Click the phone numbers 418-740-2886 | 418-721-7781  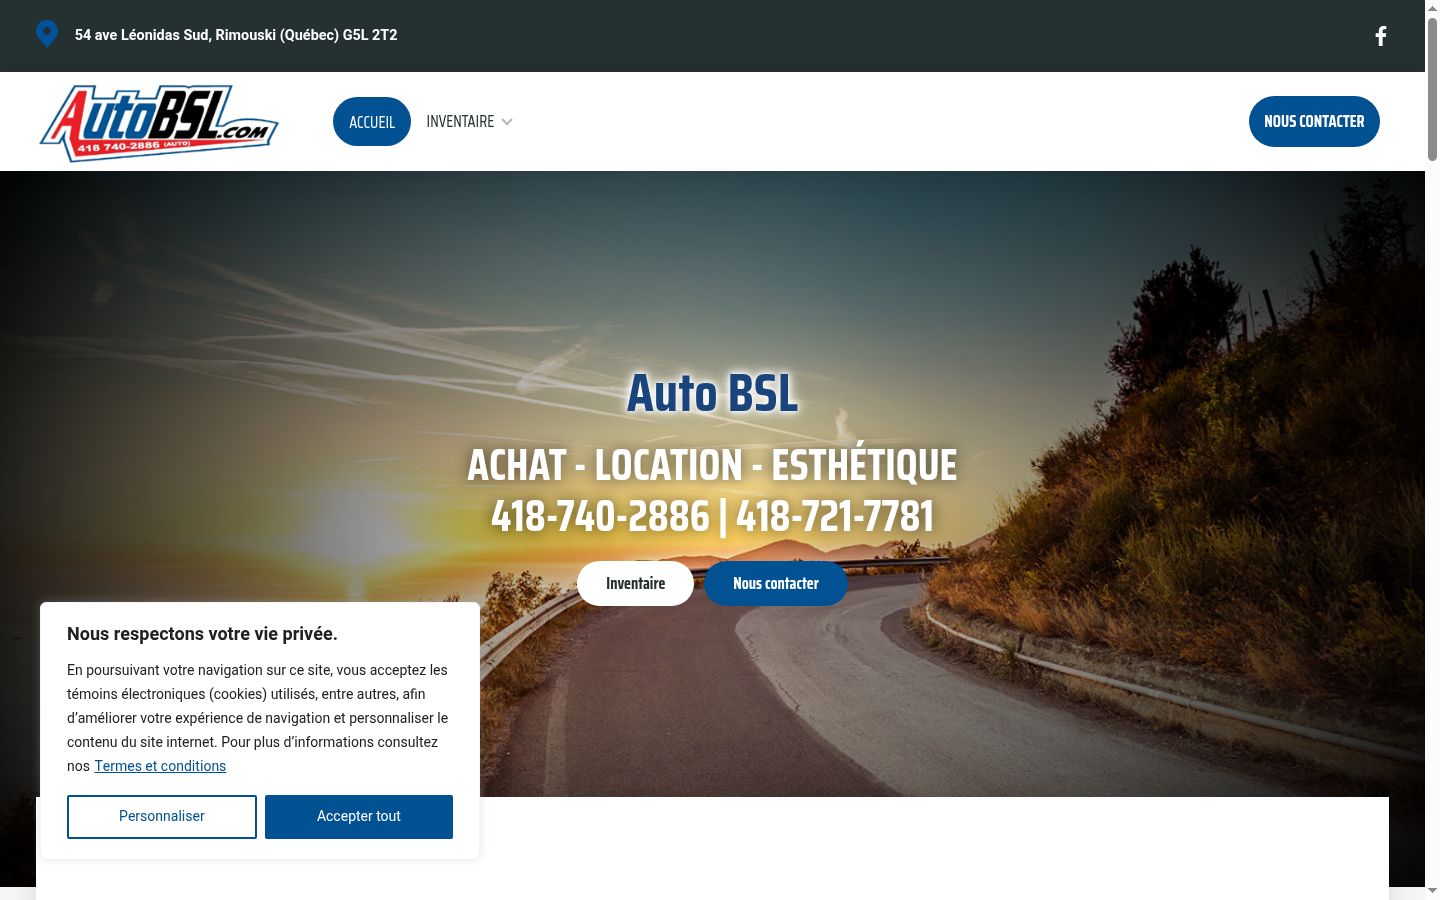click(x=712, y=517)
